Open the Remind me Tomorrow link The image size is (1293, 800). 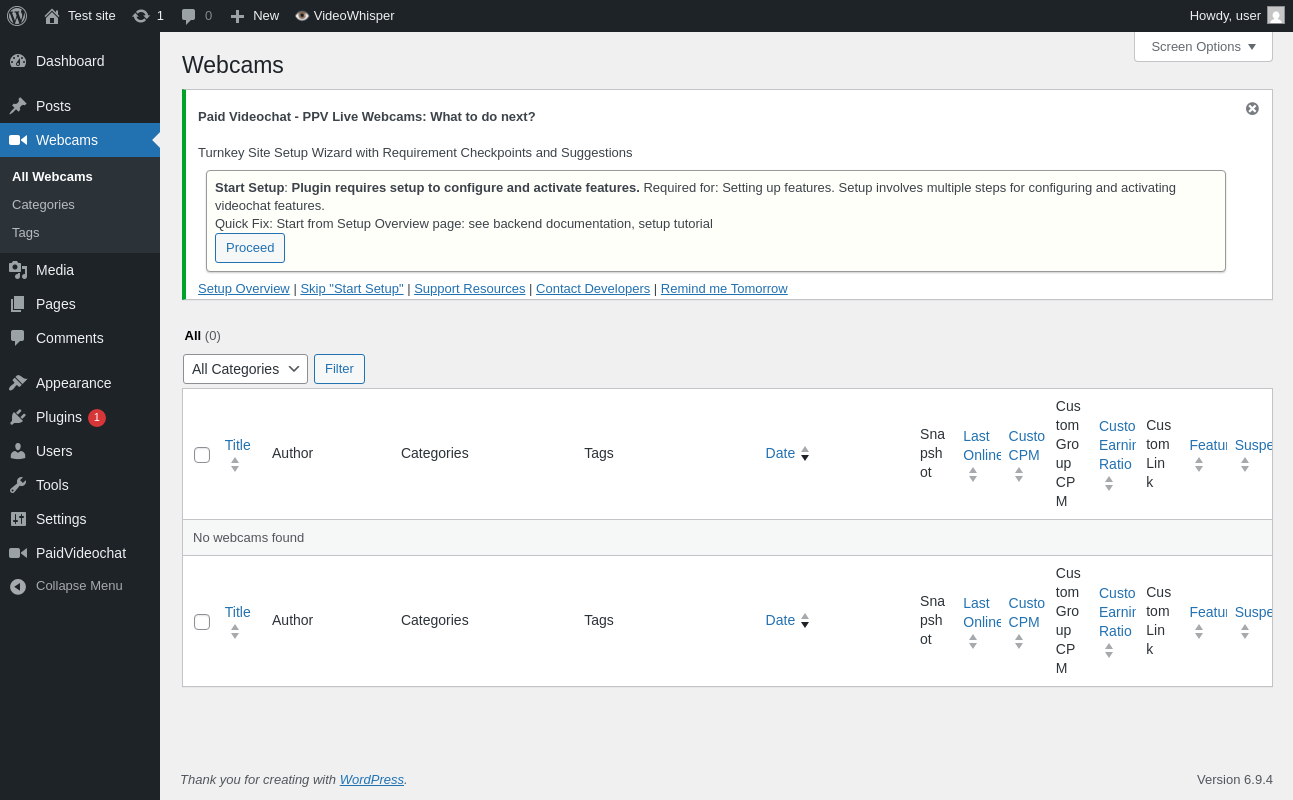tap(724, 288)
